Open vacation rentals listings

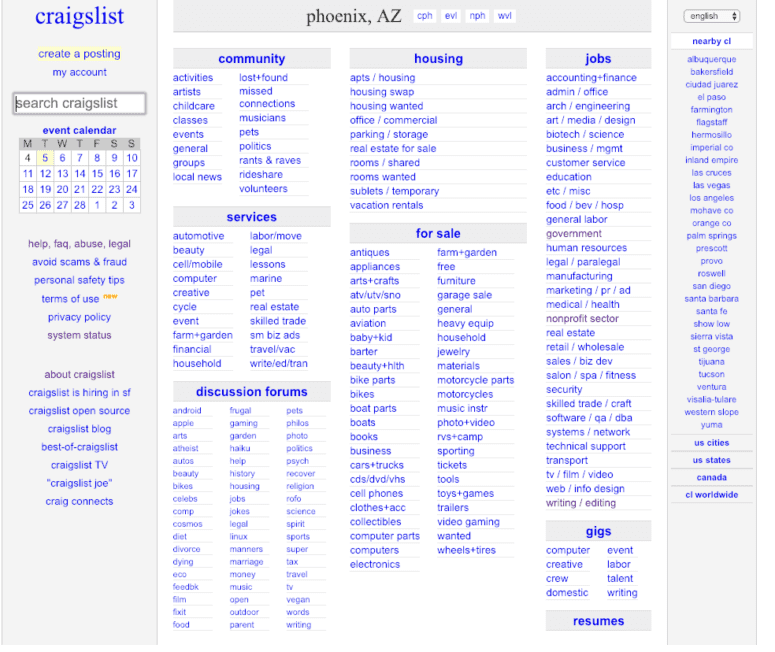coord(387,205)
